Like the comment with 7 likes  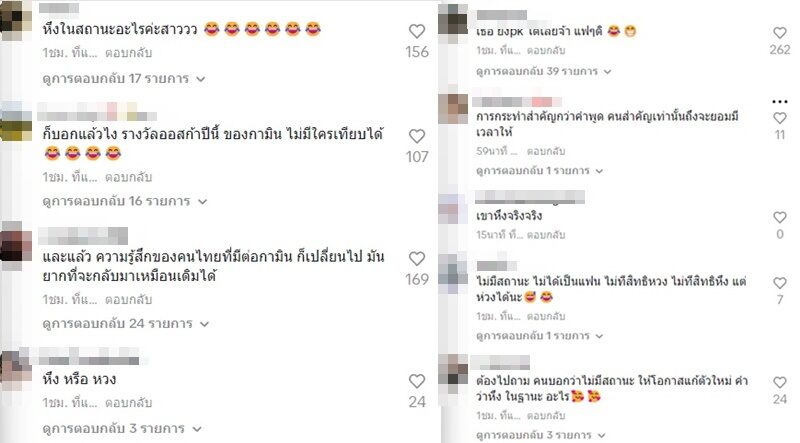click(780, 283)
